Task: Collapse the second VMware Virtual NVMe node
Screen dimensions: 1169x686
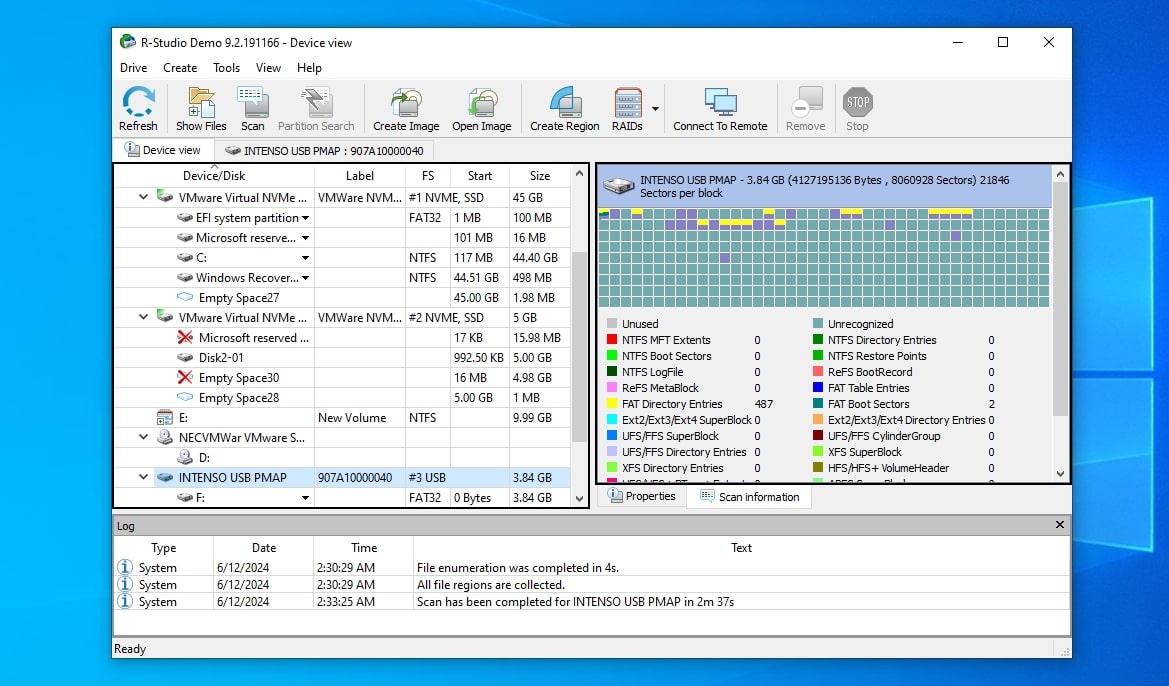Action: (143, 318)
